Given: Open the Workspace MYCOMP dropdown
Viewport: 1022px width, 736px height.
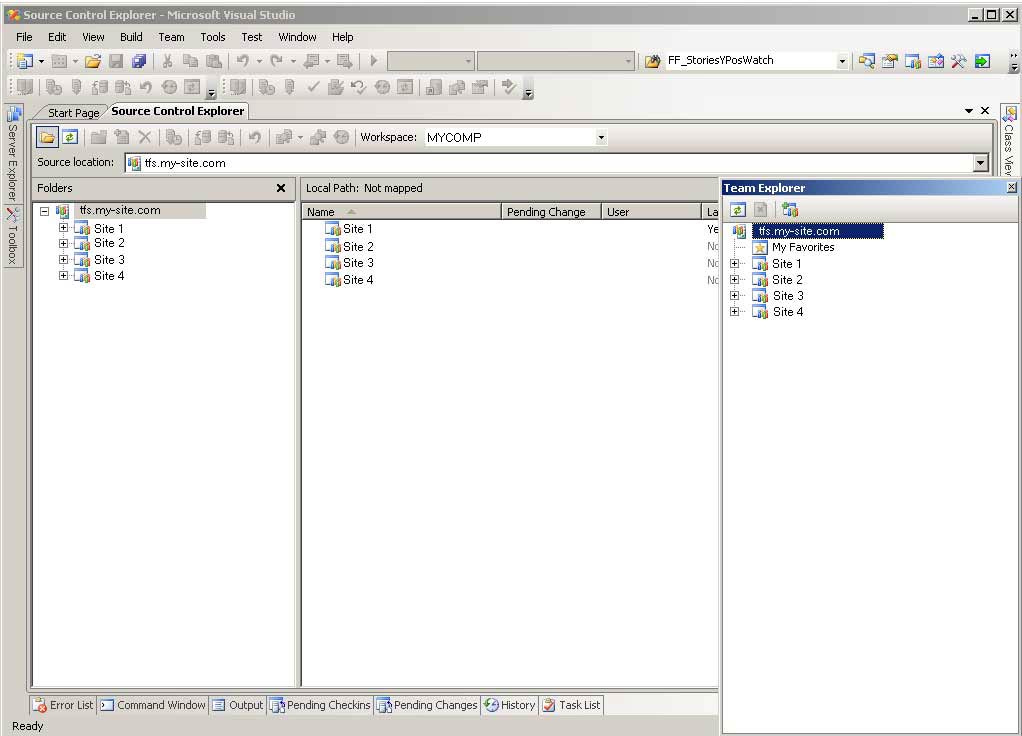Looking at the screenshot, I should (601, 138).
